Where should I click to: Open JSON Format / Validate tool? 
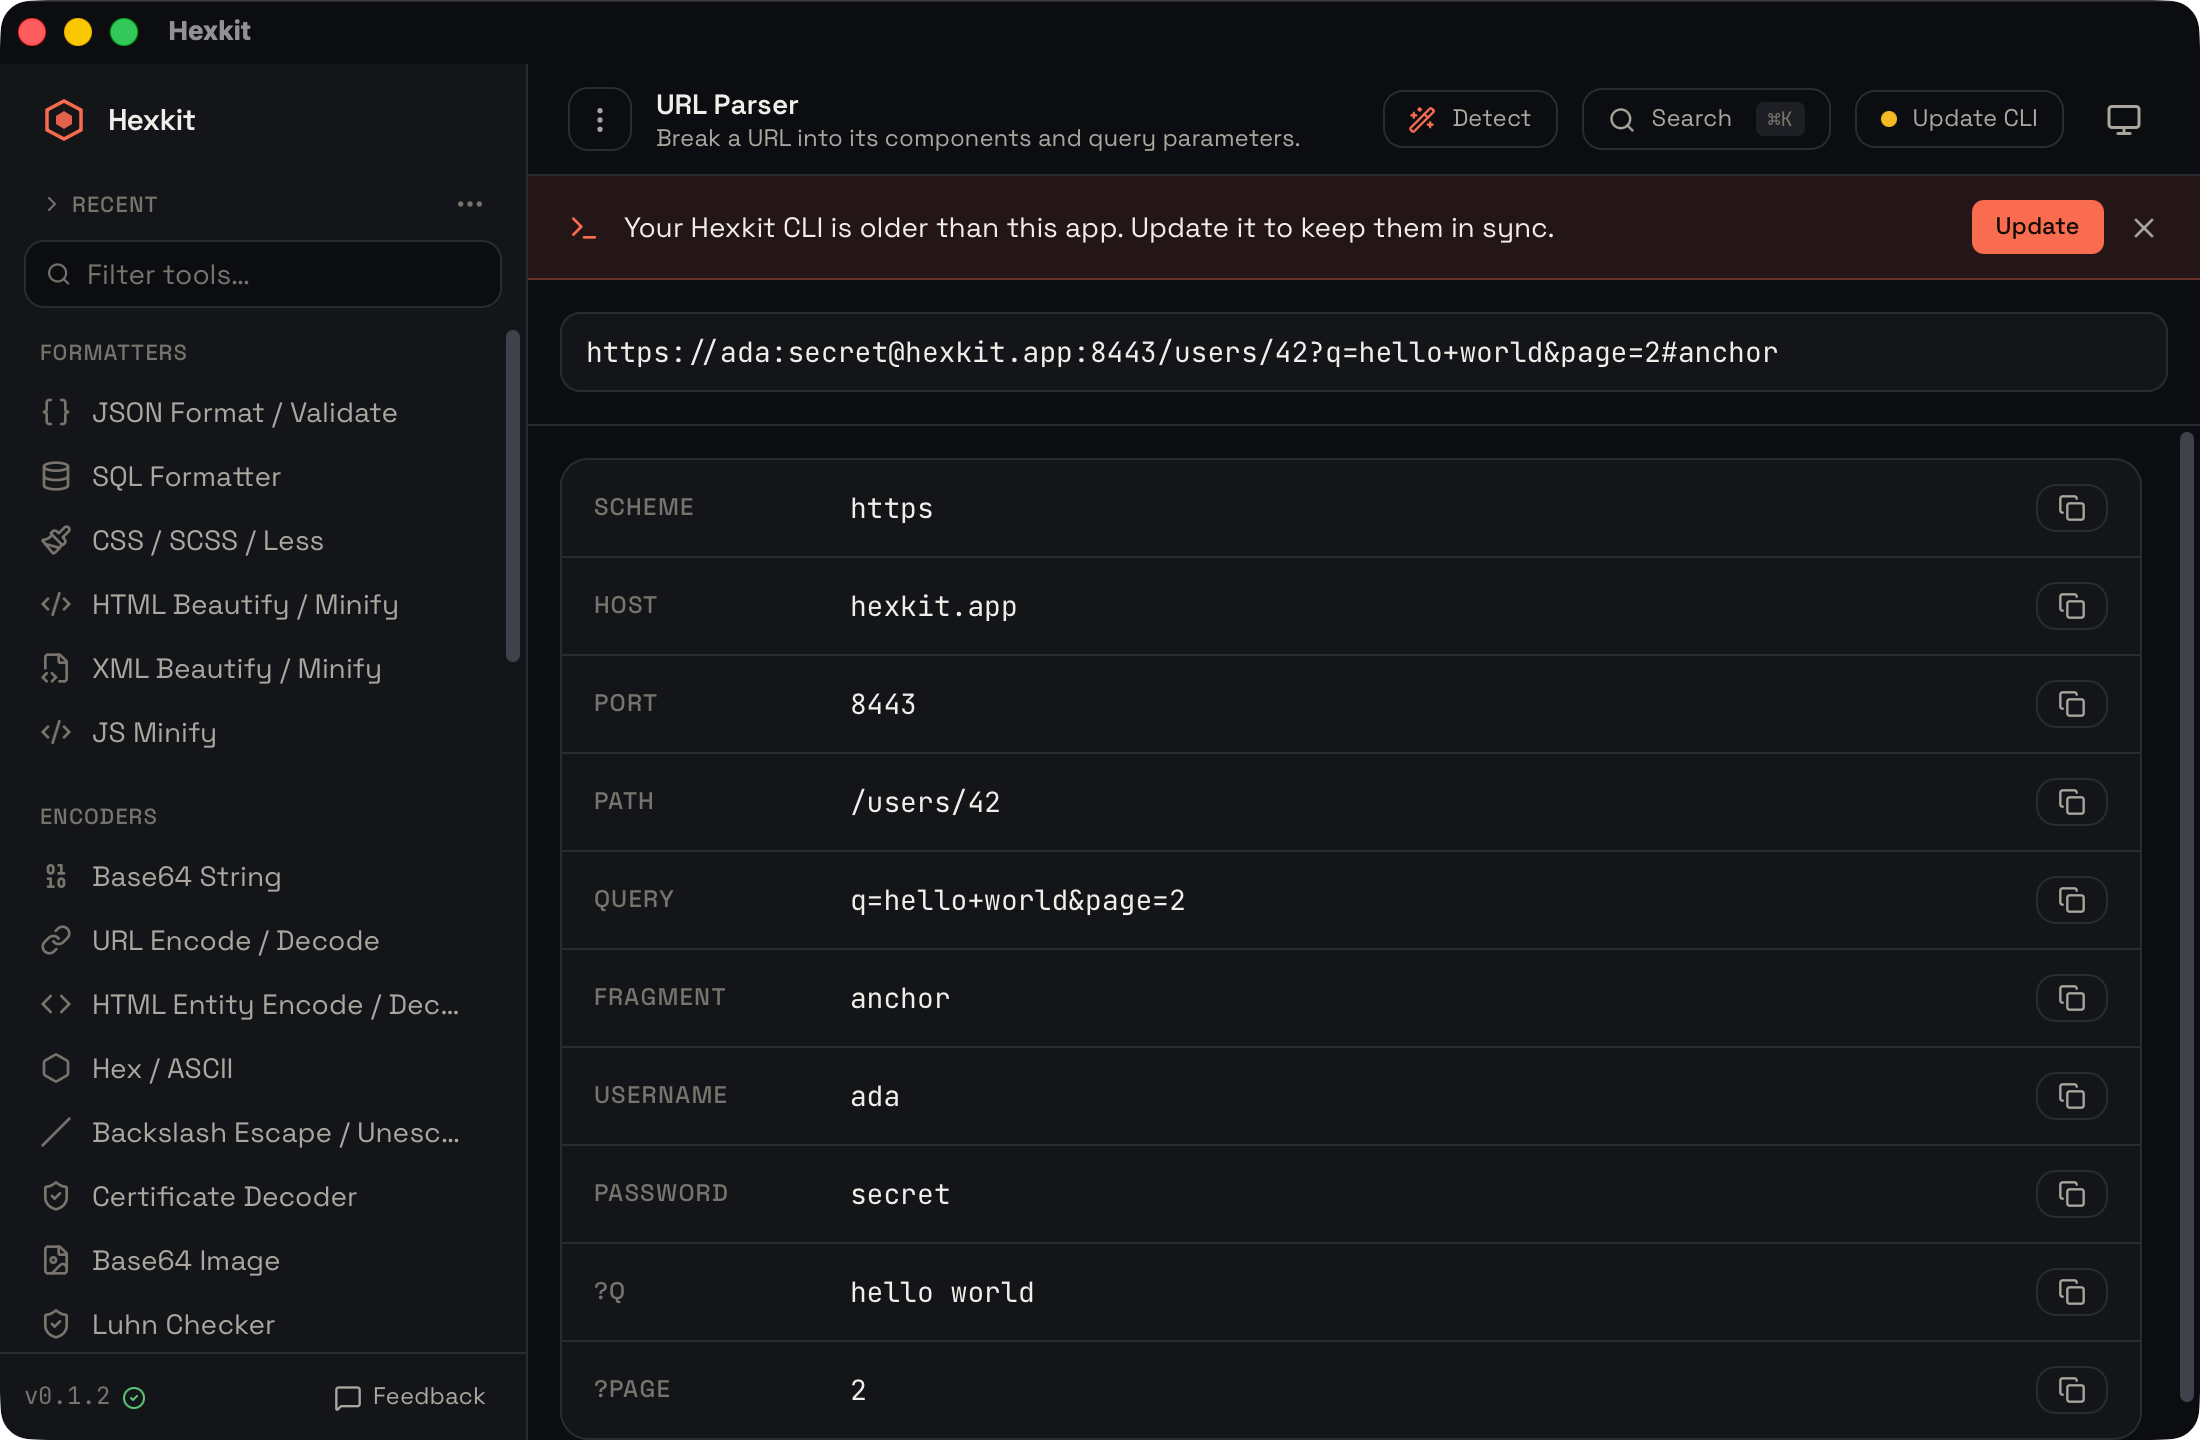[263, 413]
